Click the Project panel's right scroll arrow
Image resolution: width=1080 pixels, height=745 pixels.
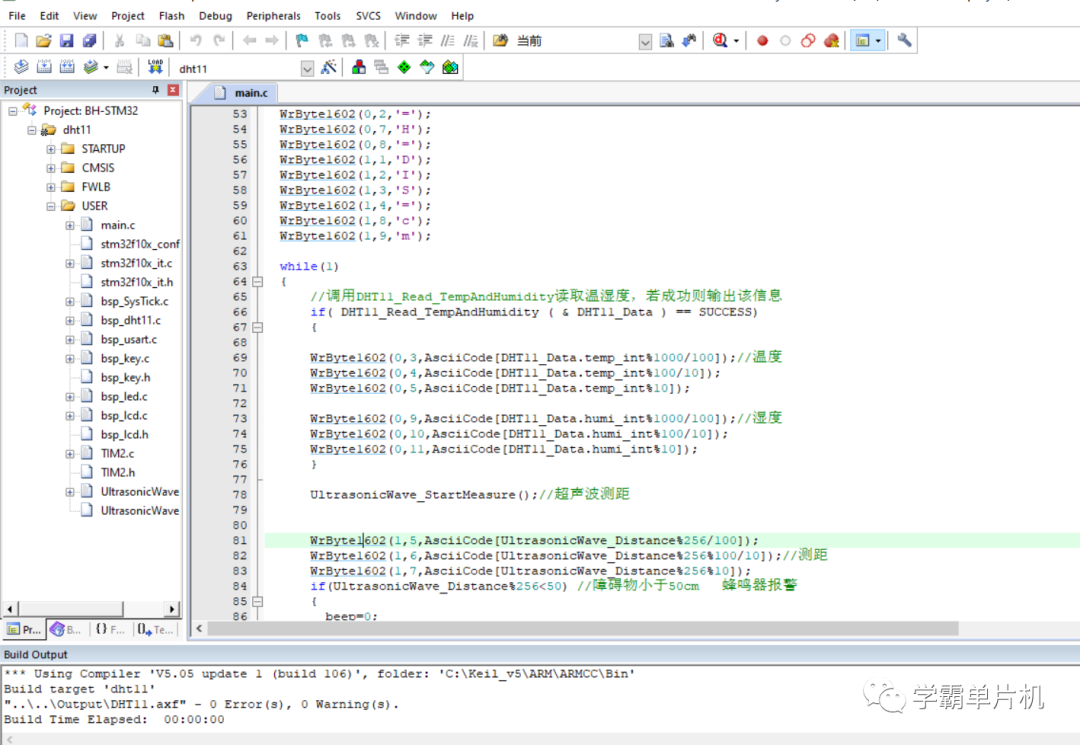tap(172, 609)
